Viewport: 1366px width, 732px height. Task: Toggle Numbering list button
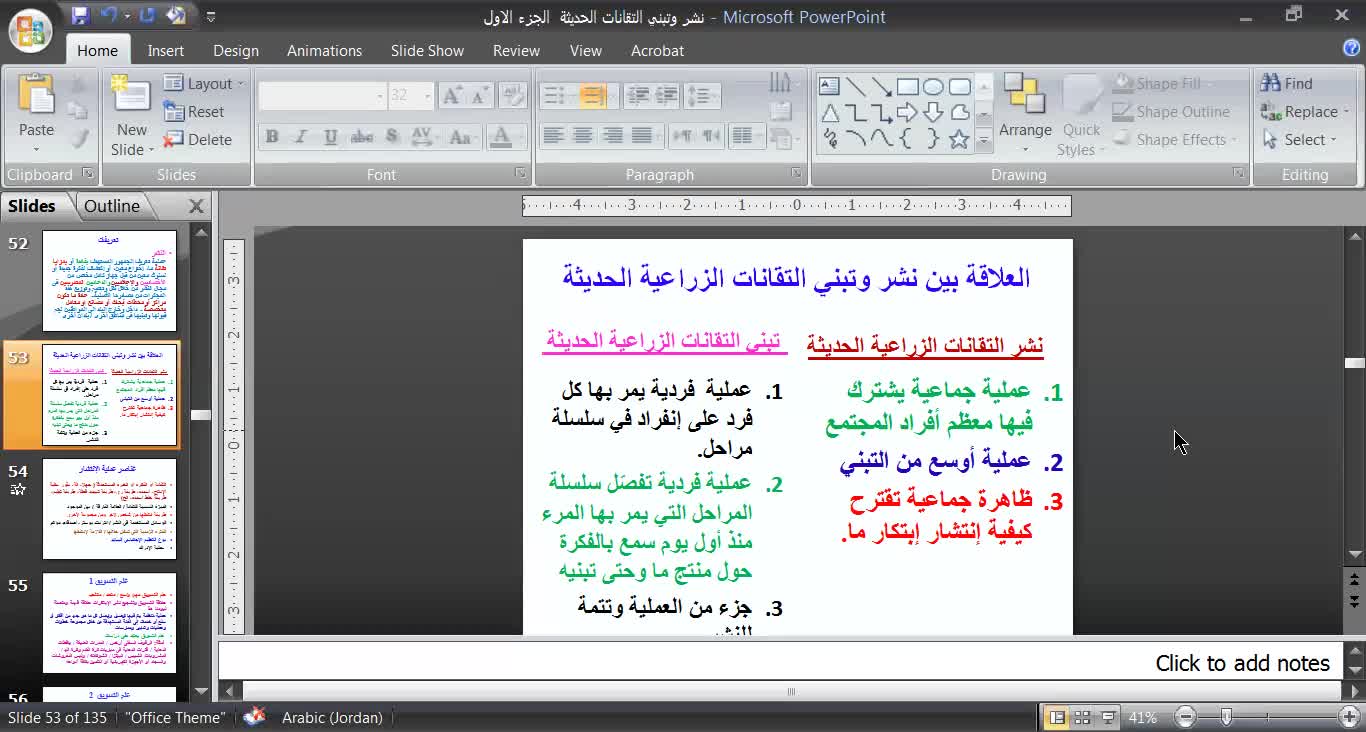click(596, 96)
